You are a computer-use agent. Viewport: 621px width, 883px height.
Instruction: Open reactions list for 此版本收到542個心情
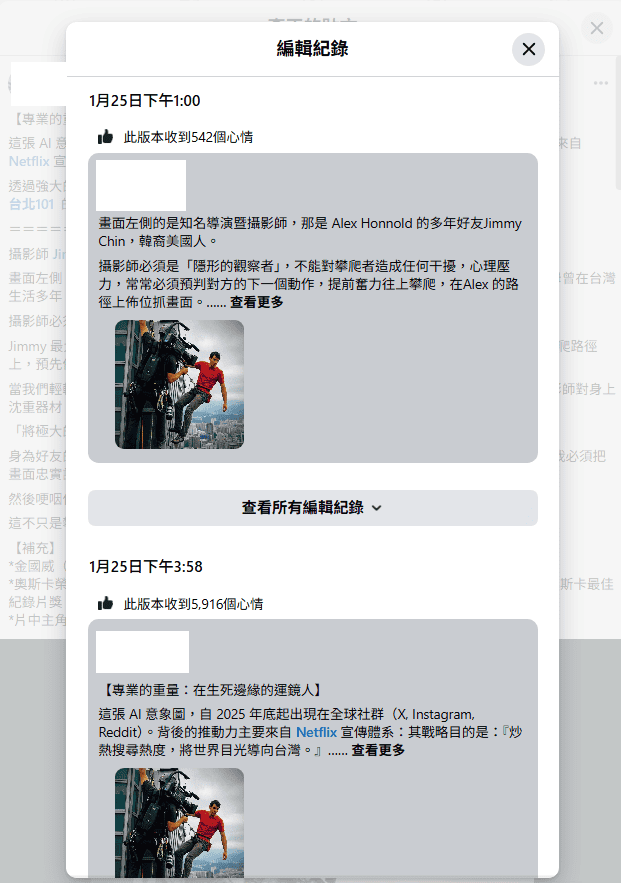pos(188,137)
